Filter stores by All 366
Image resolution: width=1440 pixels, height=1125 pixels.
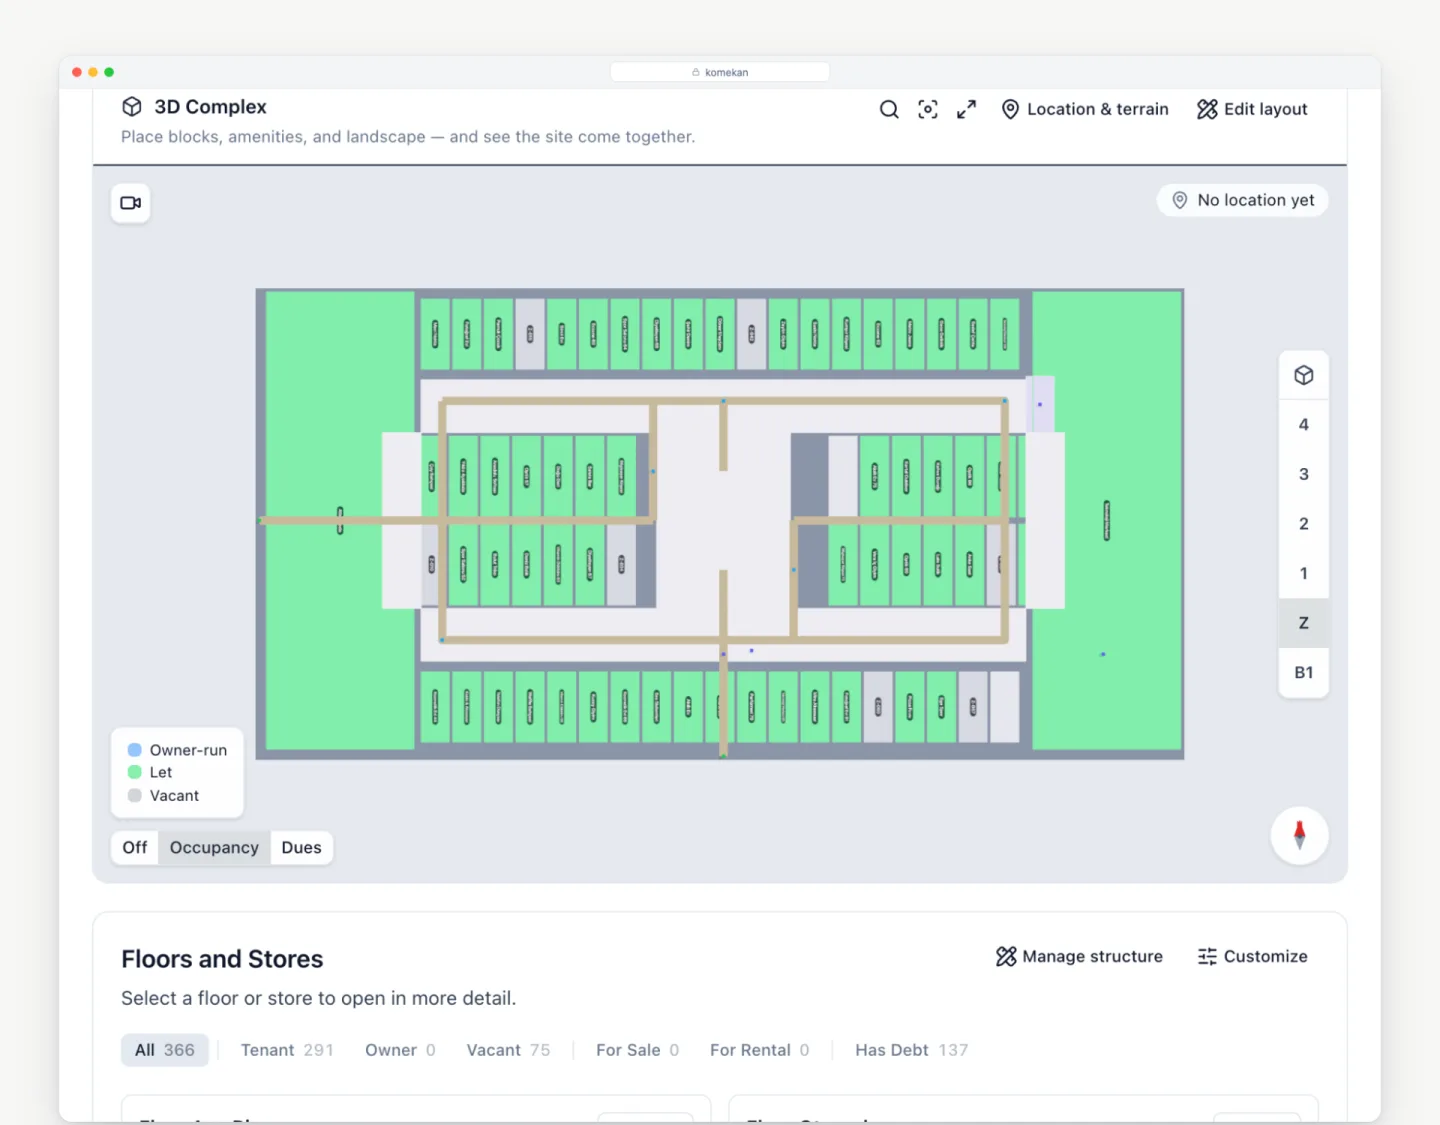[165, 1050]
